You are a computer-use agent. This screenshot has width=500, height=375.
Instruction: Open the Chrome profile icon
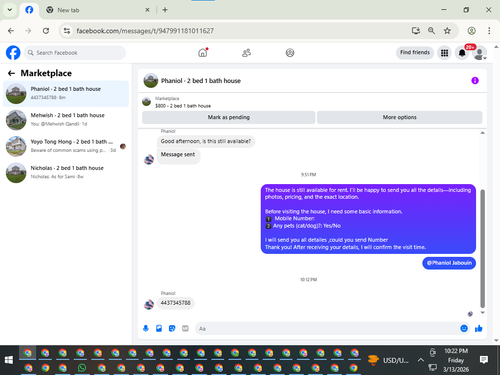(x=471, y=31)
